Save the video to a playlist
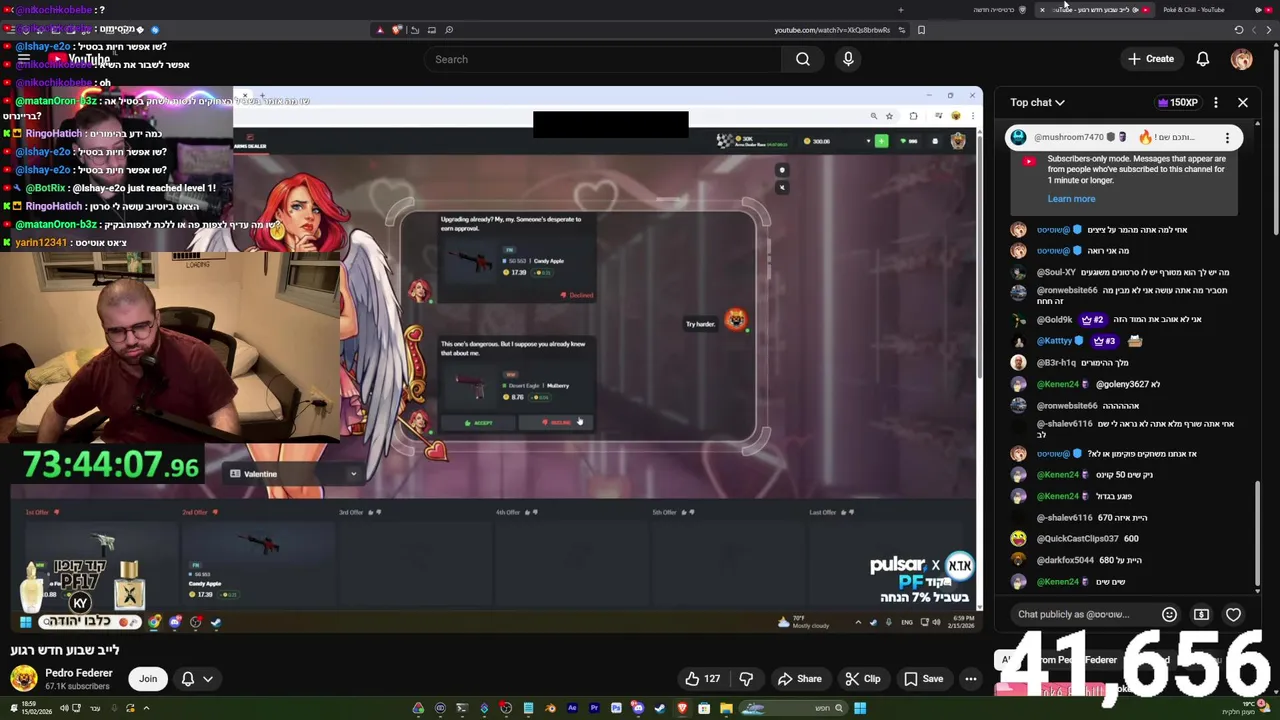Viewport: 1280px width, 720px height. 923,679
